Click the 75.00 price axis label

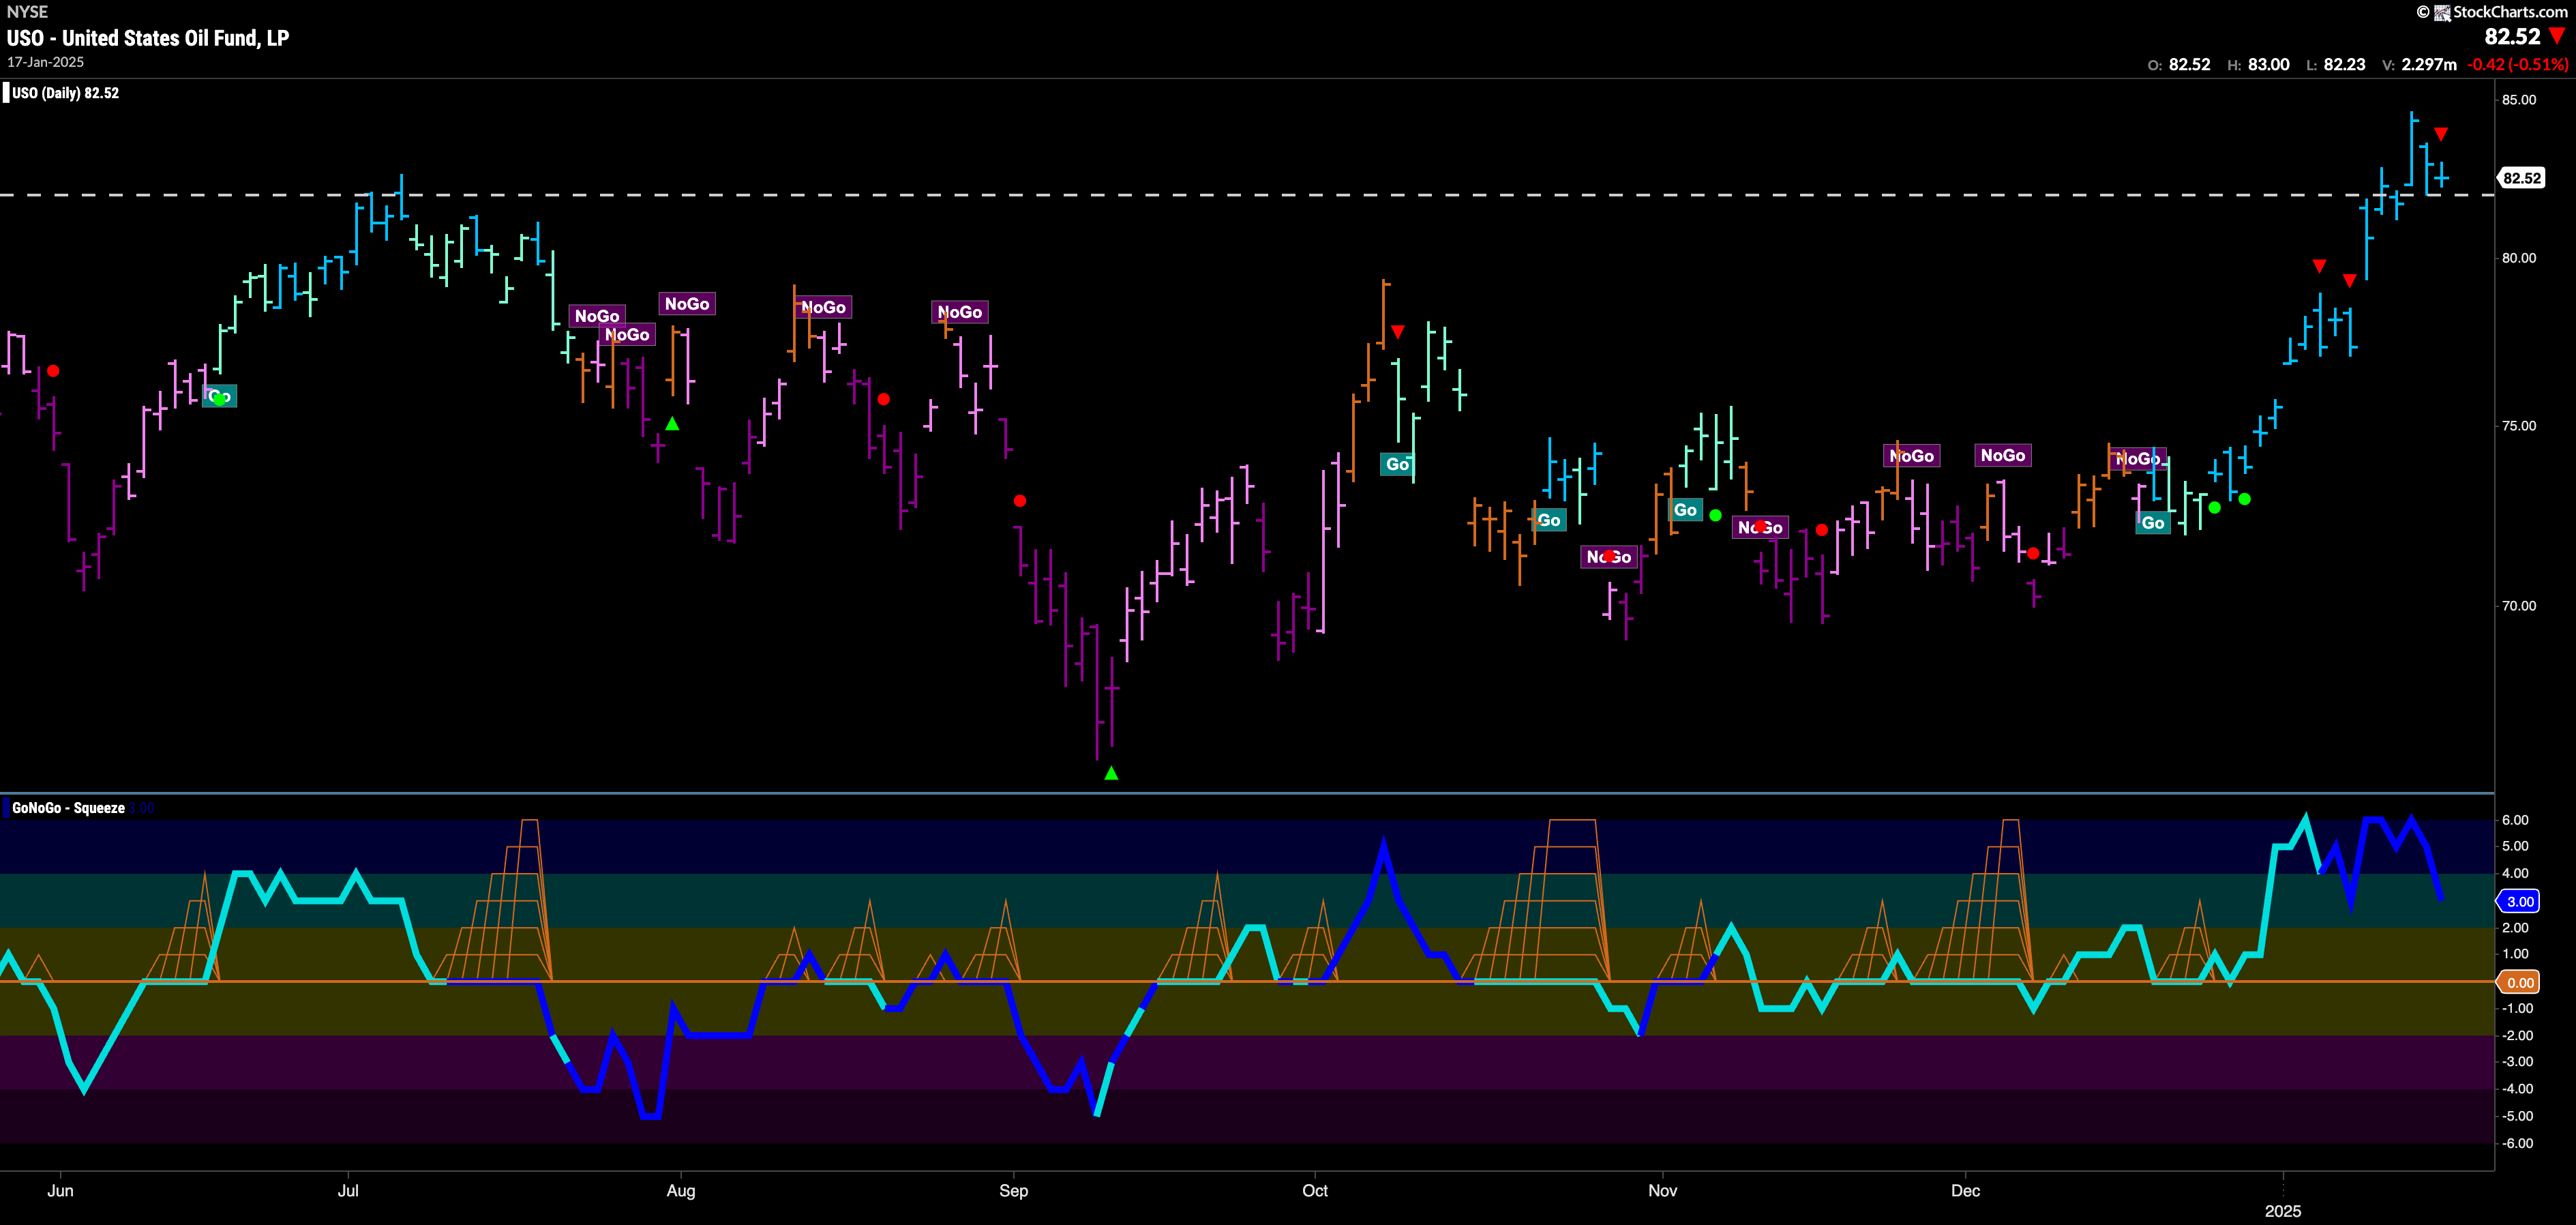(x=2519, y=426)
